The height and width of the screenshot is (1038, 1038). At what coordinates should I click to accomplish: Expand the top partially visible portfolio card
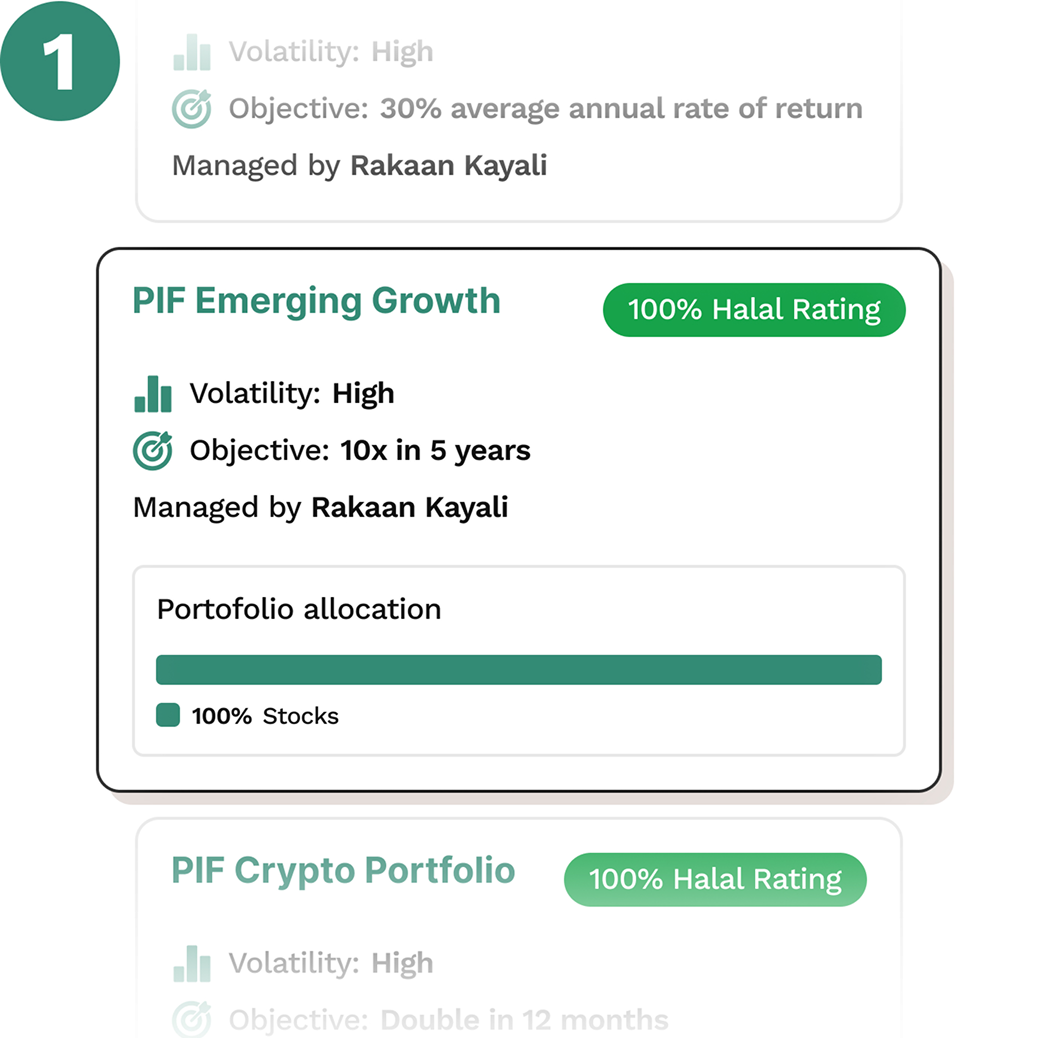(520, 110)
